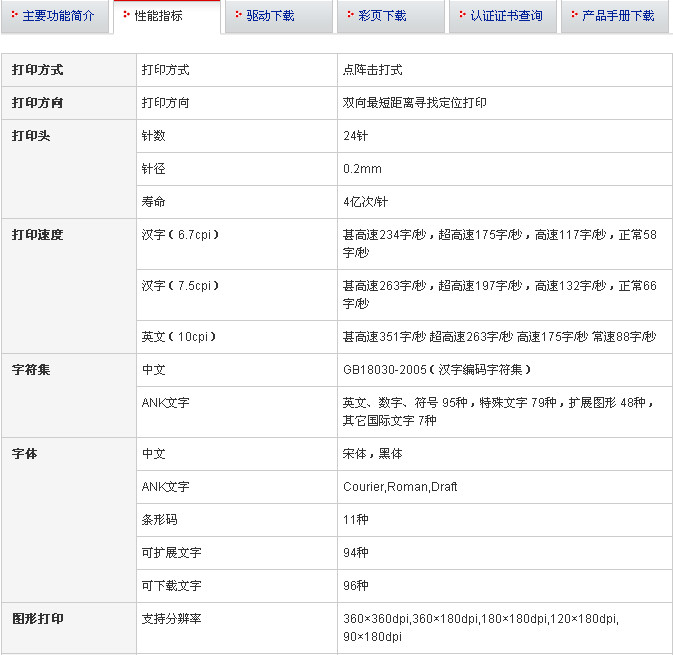Screen dimensions: 673x655
Task: Click the red bullet icon before 认证证书查询
Action: [462, 16]
